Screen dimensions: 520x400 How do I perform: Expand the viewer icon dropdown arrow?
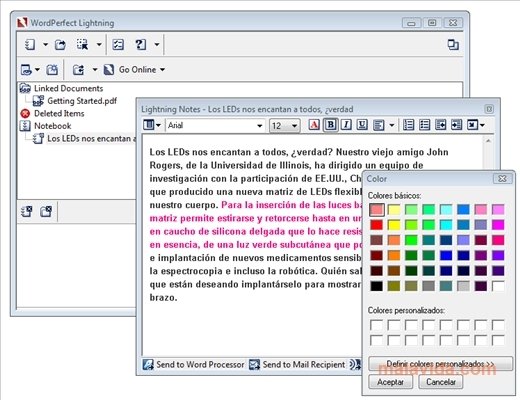click(37, 70)
